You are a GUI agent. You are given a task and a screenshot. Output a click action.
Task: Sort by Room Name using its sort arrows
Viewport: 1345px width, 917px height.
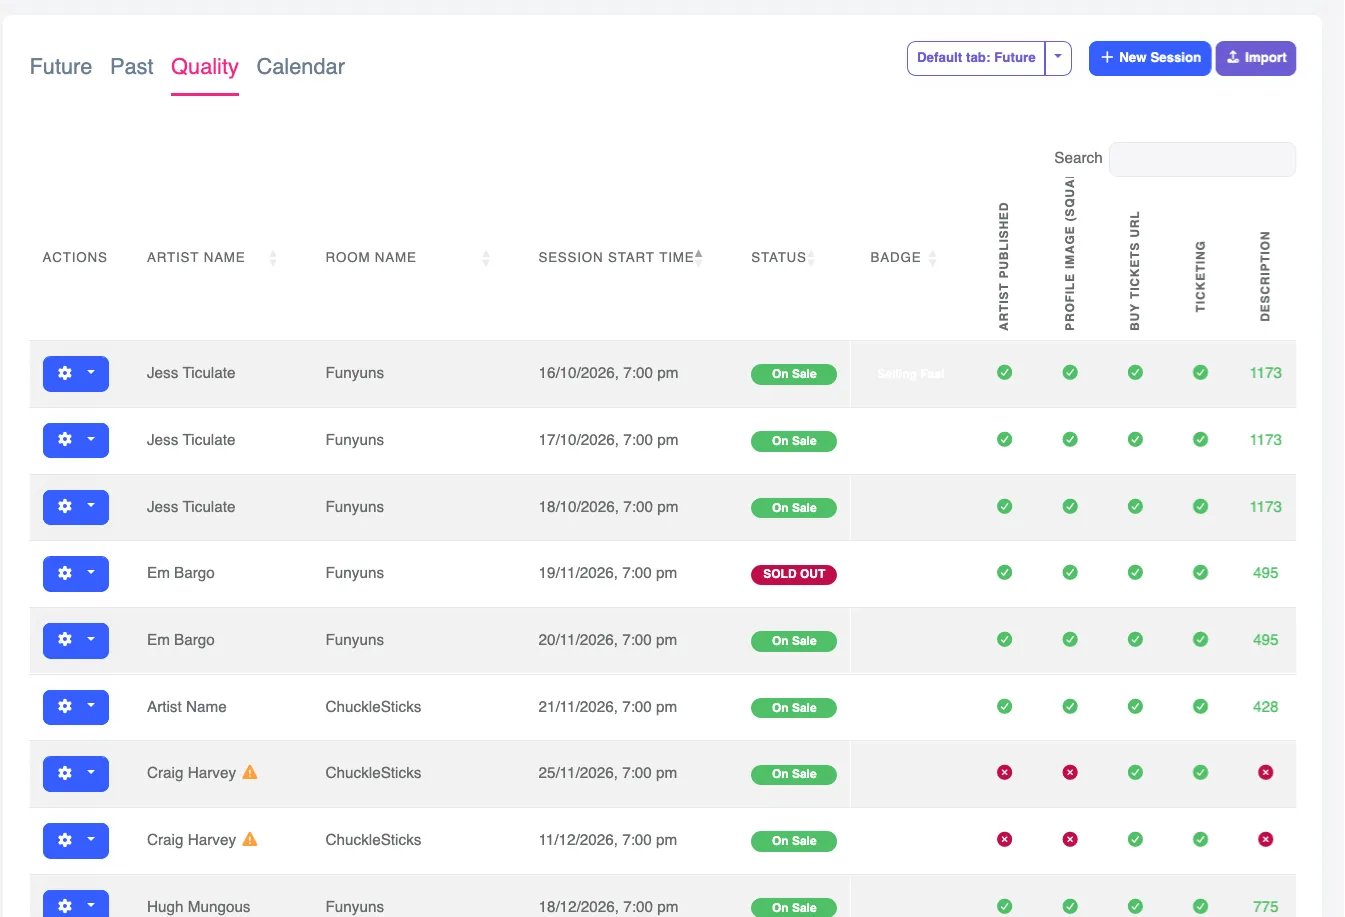click(486, 258)
